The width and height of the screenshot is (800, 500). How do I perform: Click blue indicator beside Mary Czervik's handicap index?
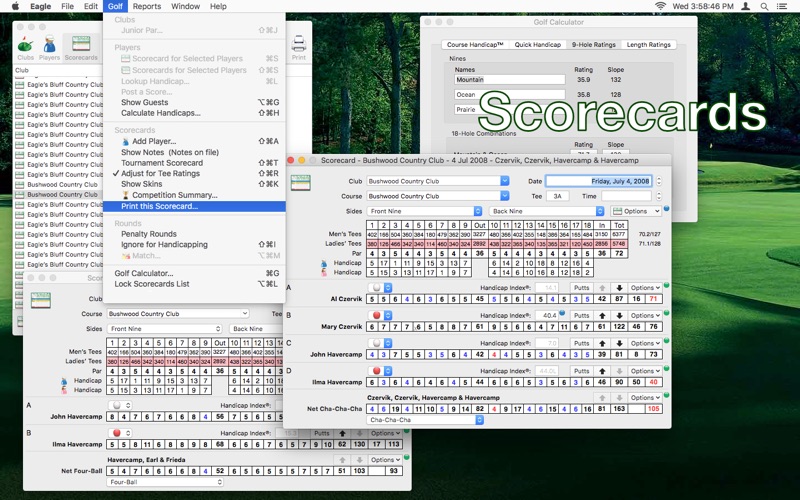pos(564,313)
